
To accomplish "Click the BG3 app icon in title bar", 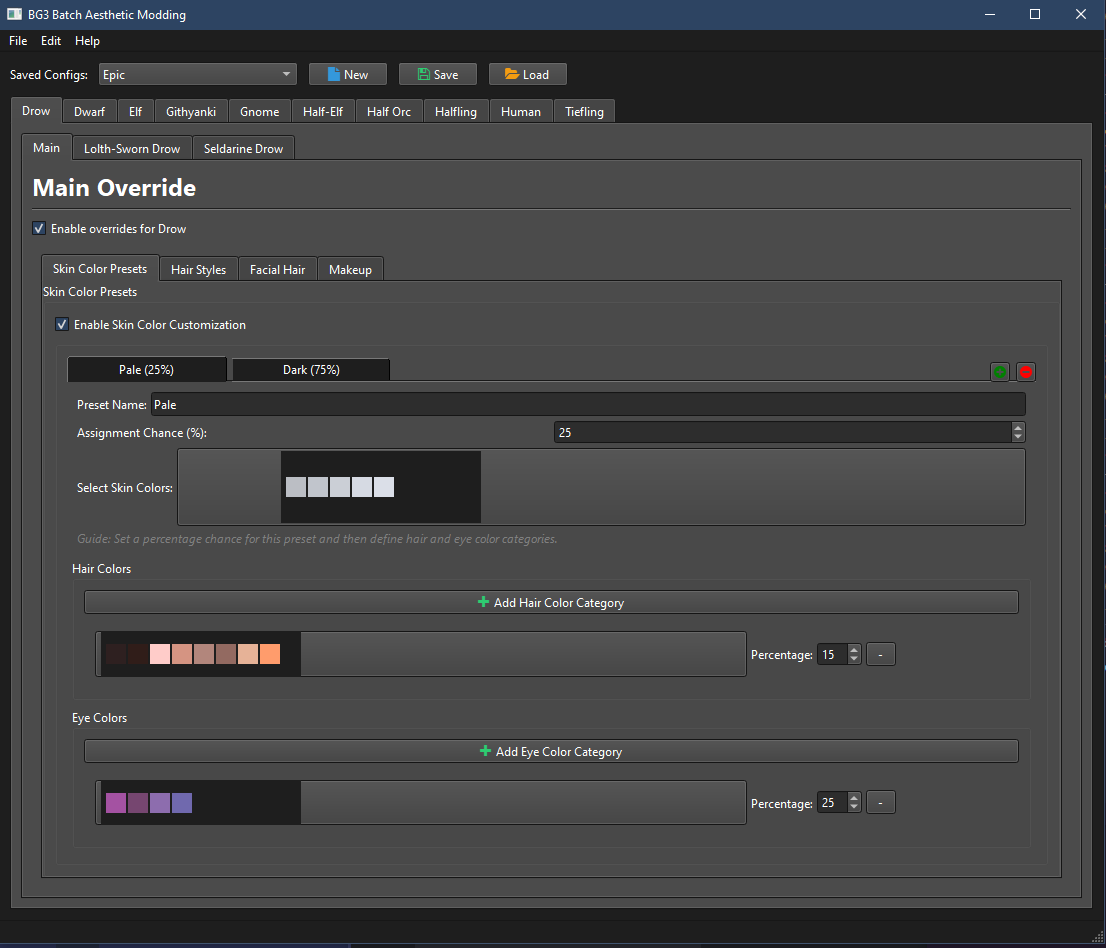I will (14, 14).
